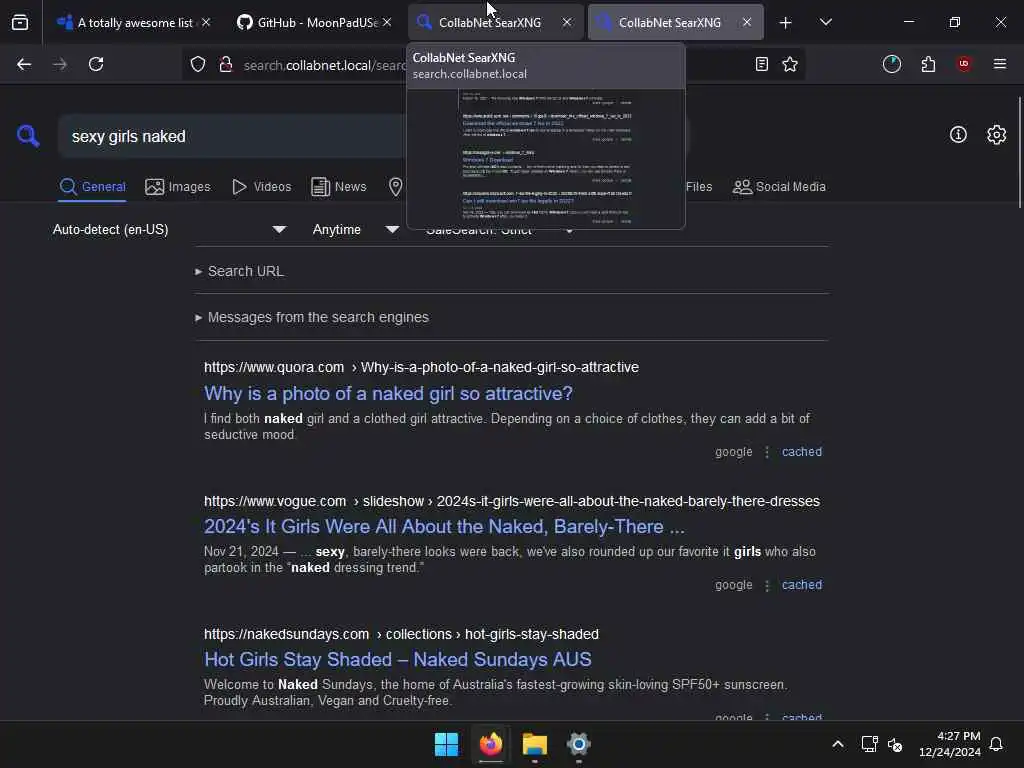The image size is (1024, 768).
Task: List all tabs dropdown chevron
Action: pyautogui.click(x=825, y=22)
